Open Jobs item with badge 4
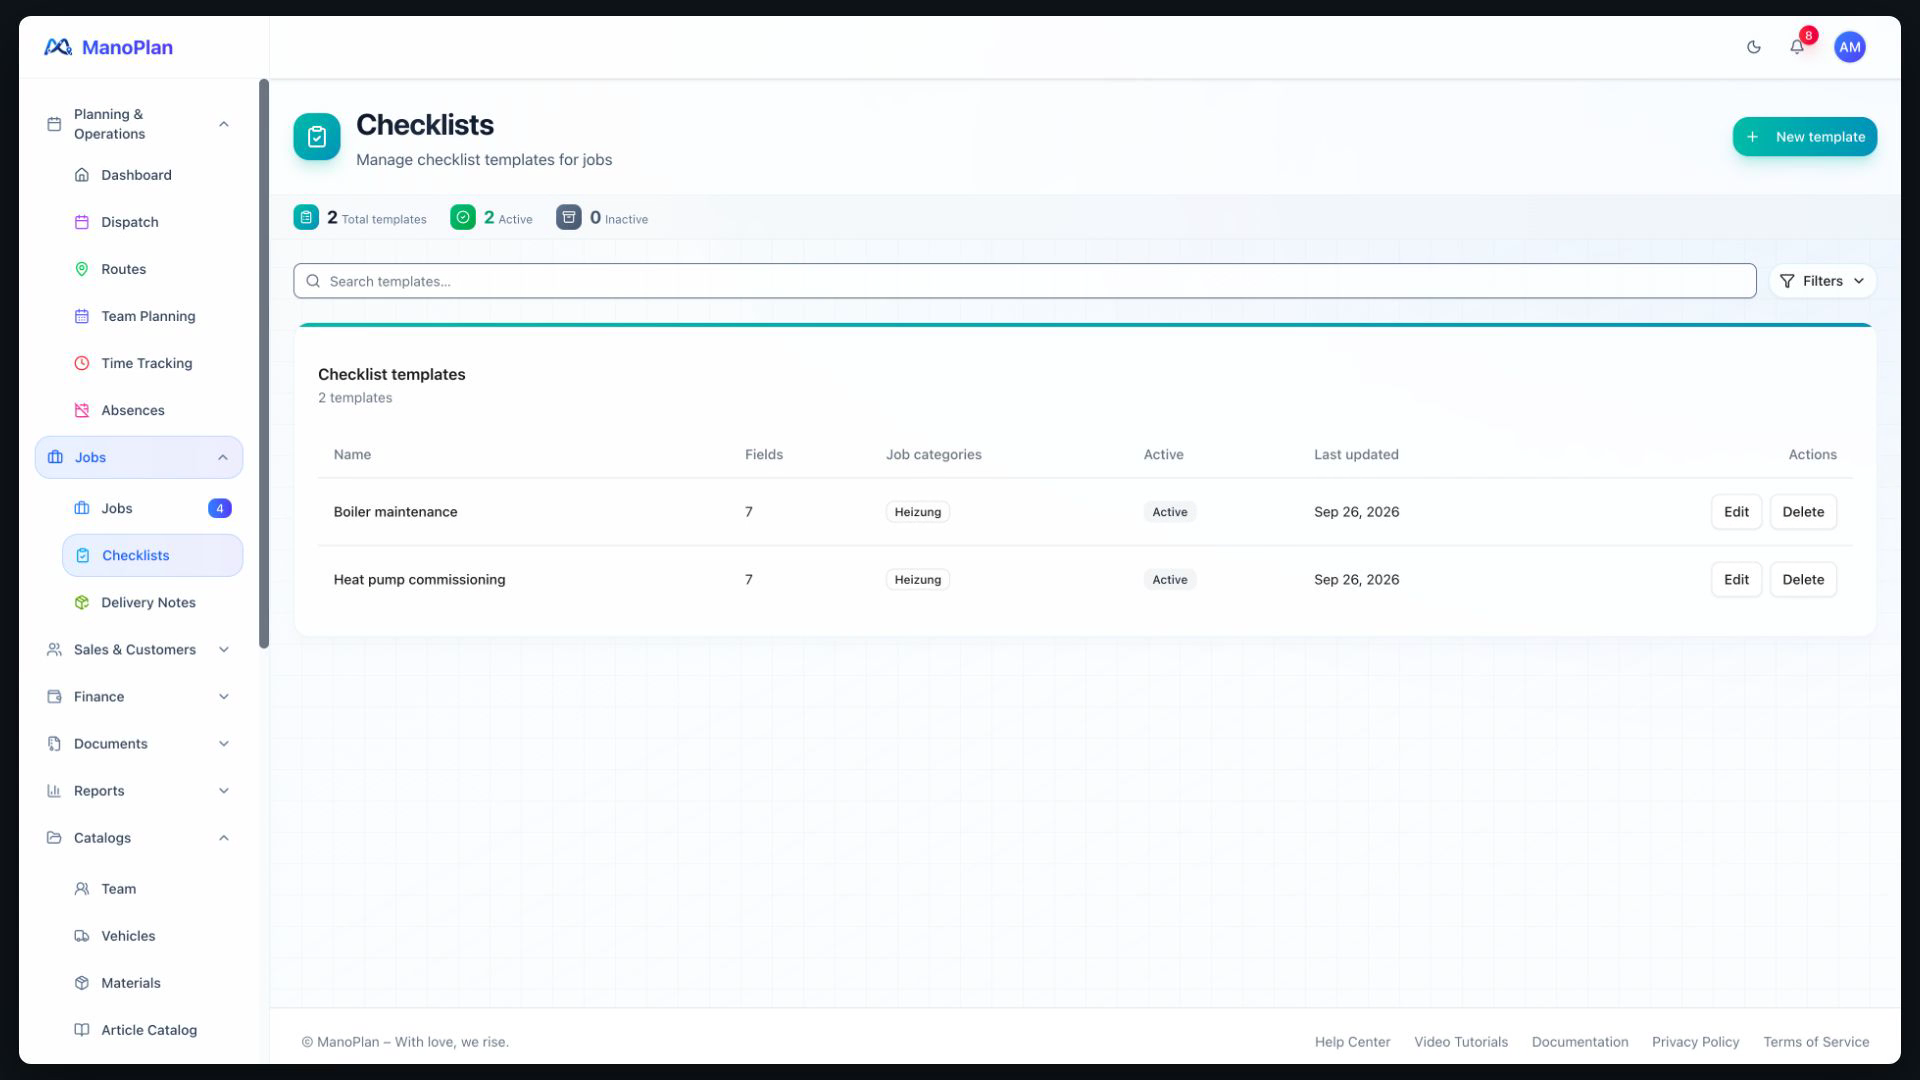Image resolution: width=1920 pixels, height=1080 pixels. click(x=152, y=508)
